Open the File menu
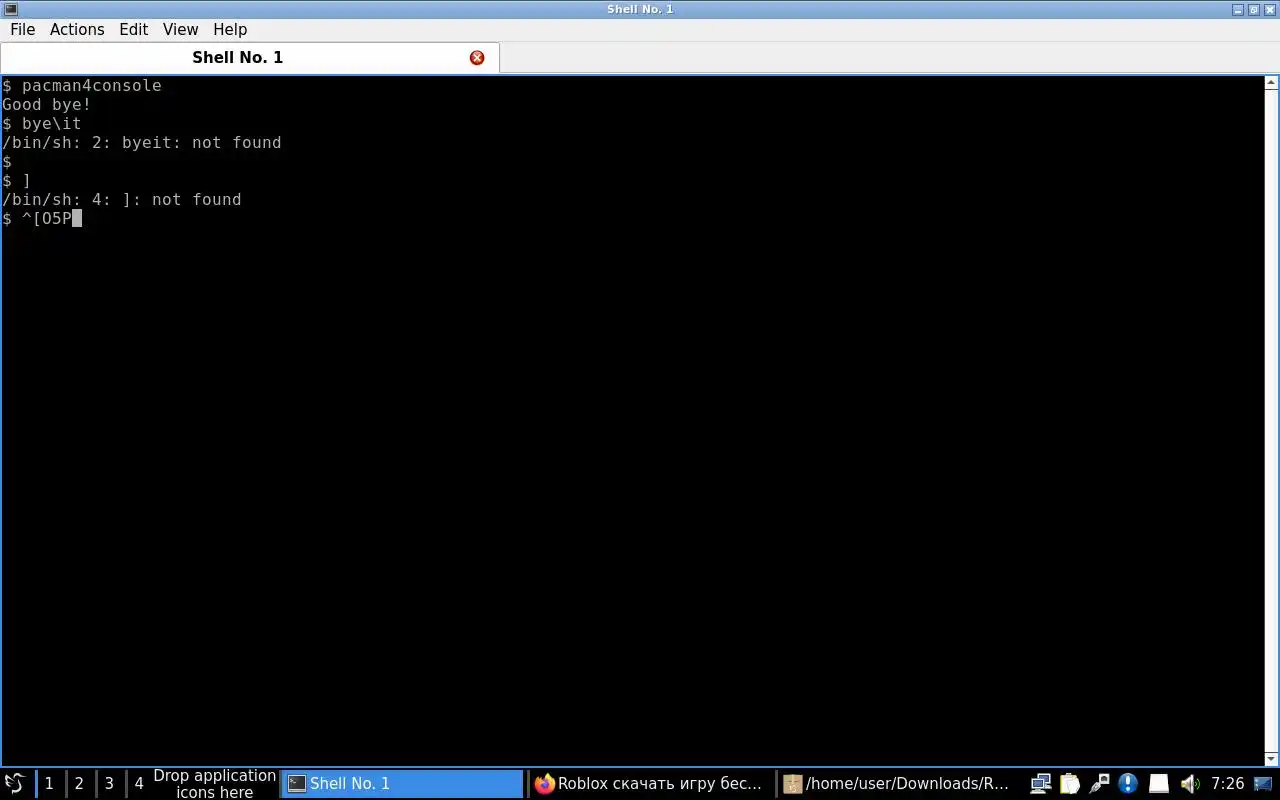This screenshot has height=800, width=1280. click(22, 30)
